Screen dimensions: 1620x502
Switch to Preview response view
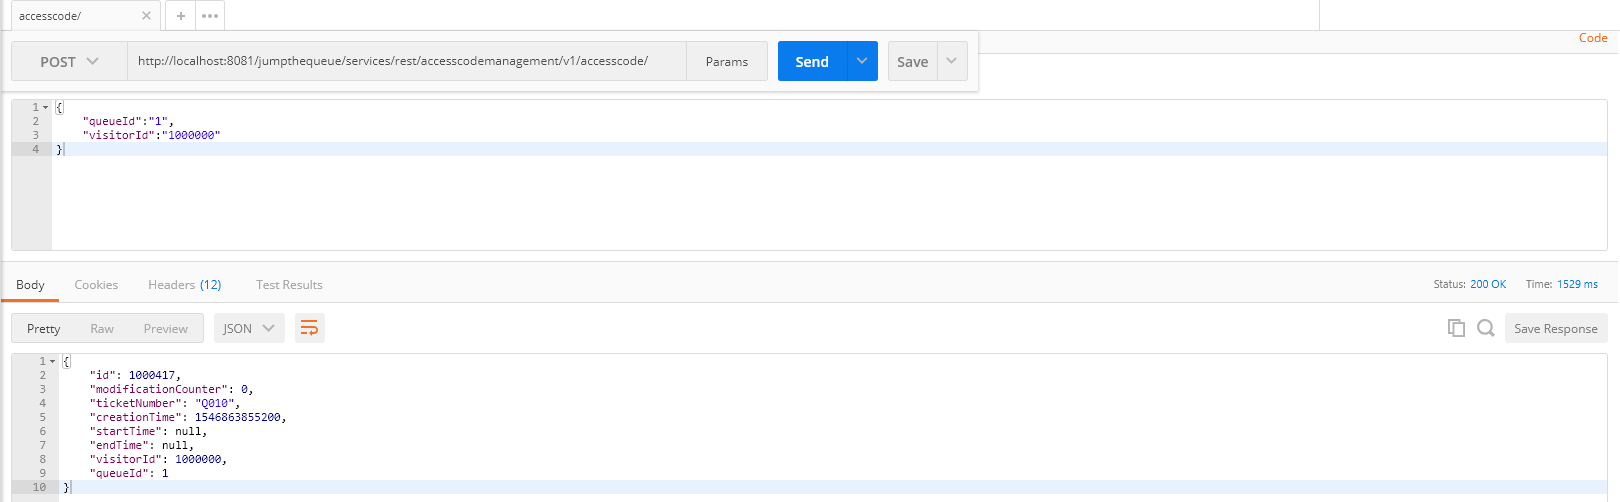[x=165, y=328]
